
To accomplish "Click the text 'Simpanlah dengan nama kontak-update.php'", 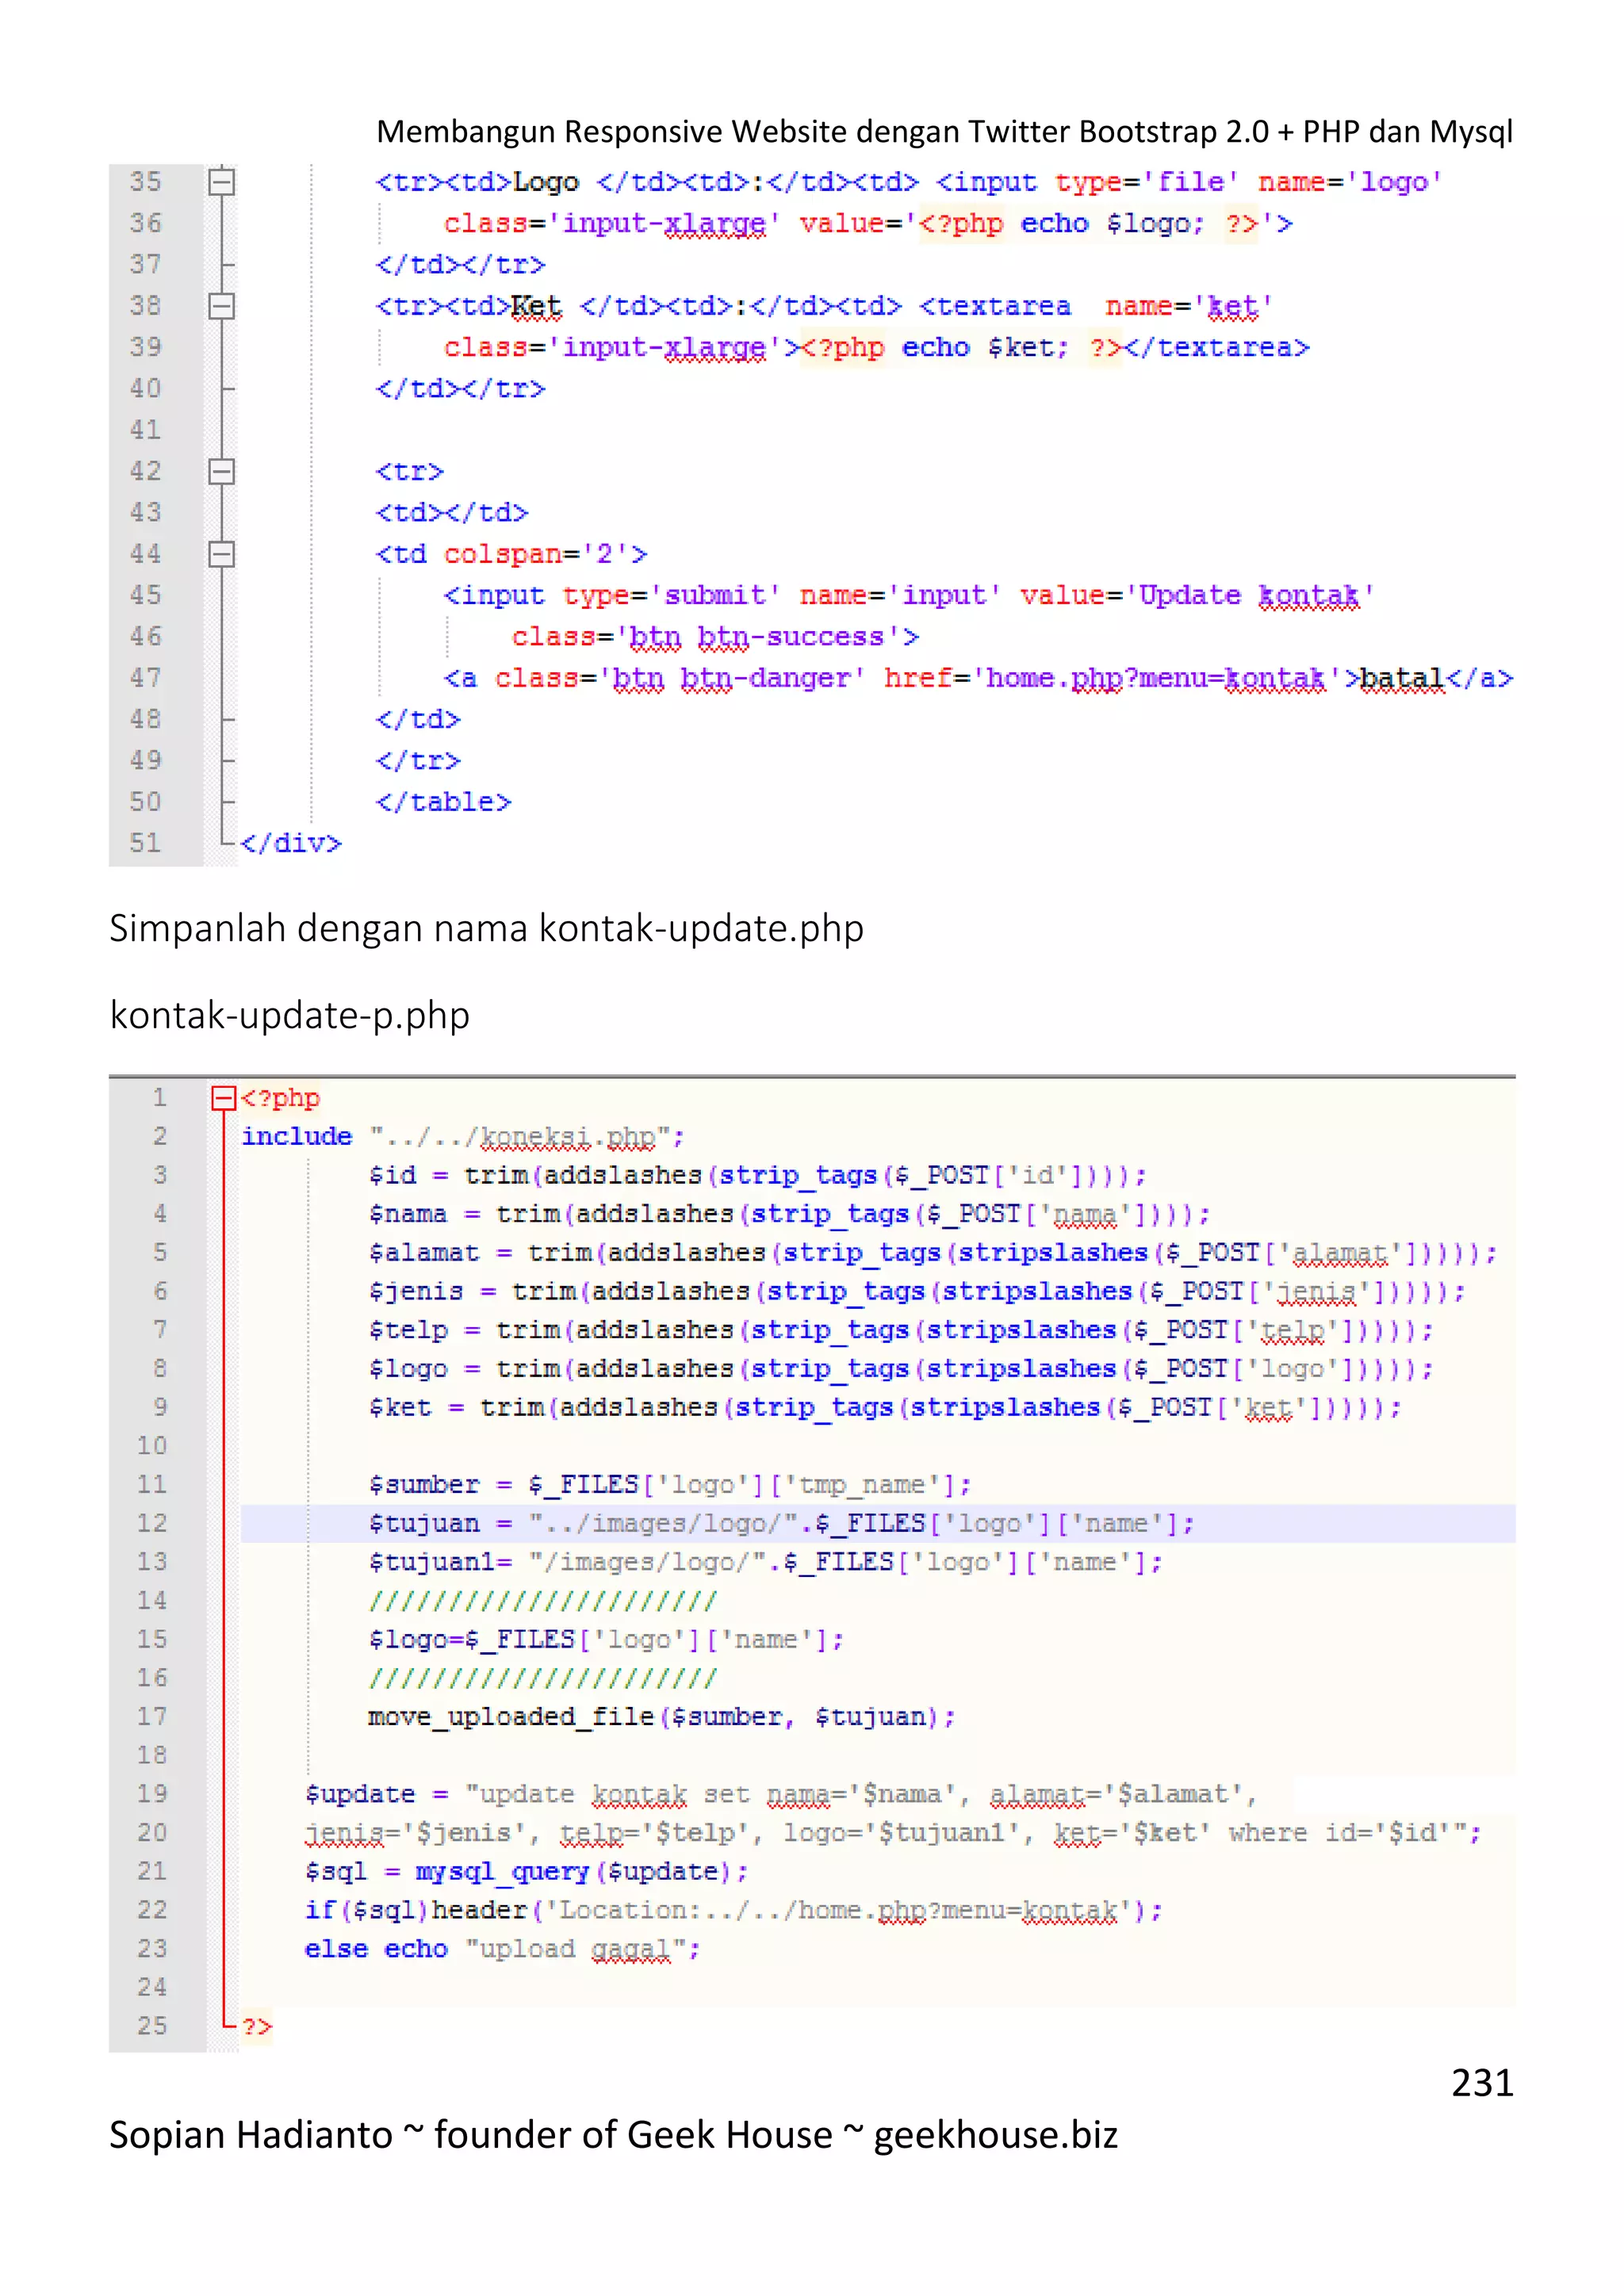I will click(486, 928).
